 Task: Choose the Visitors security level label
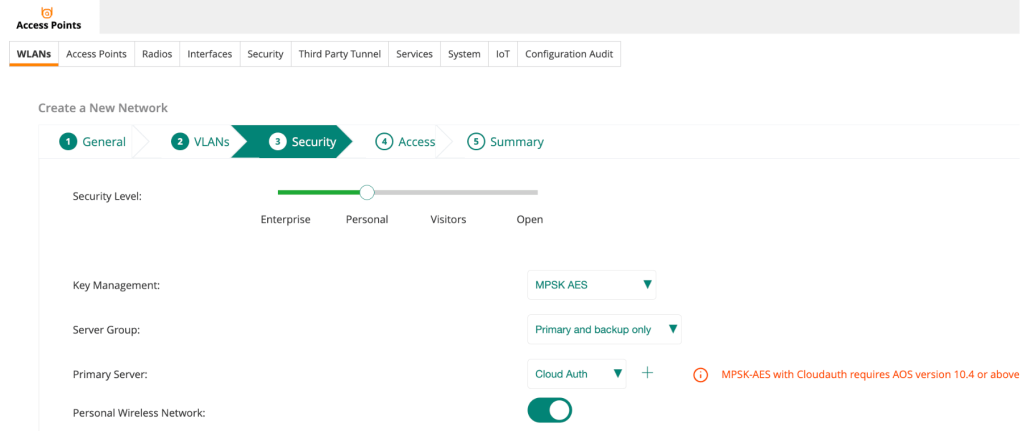pos(448,219)
